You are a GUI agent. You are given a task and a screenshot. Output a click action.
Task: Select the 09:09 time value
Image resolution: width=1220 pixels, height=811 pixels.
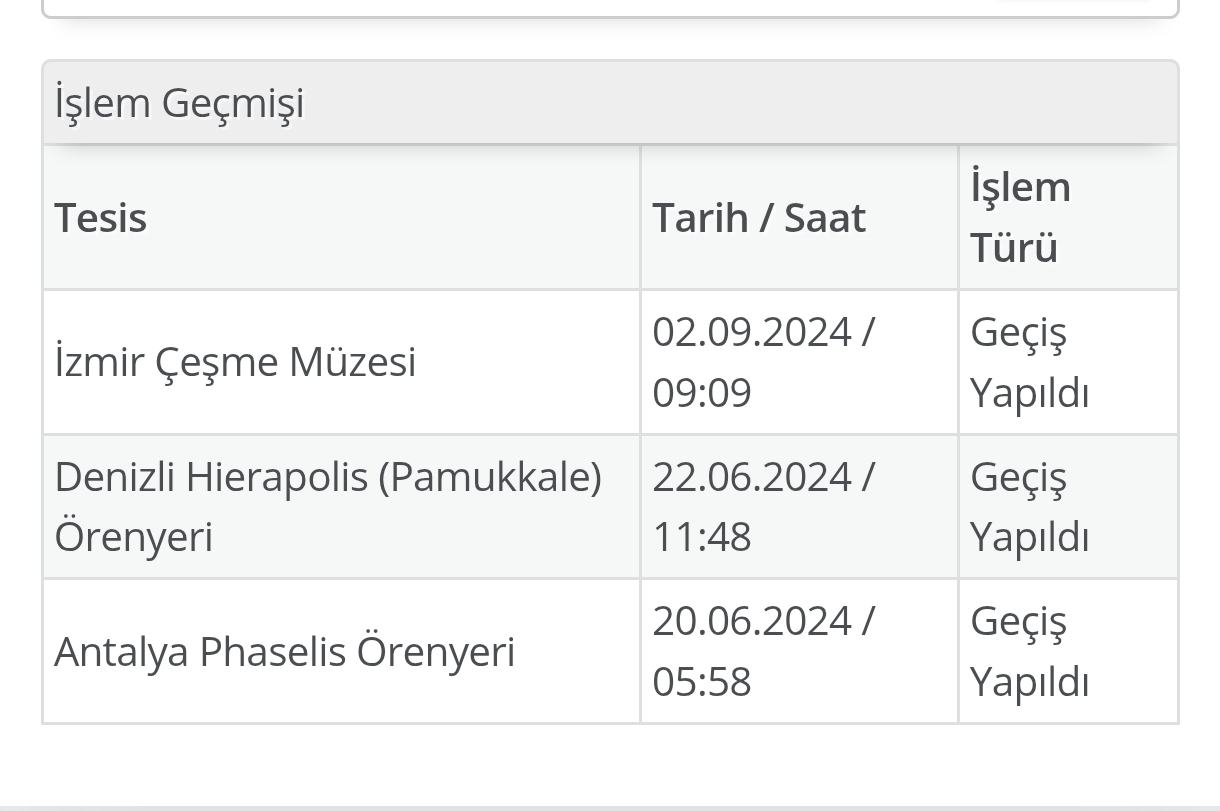point(701,392)
